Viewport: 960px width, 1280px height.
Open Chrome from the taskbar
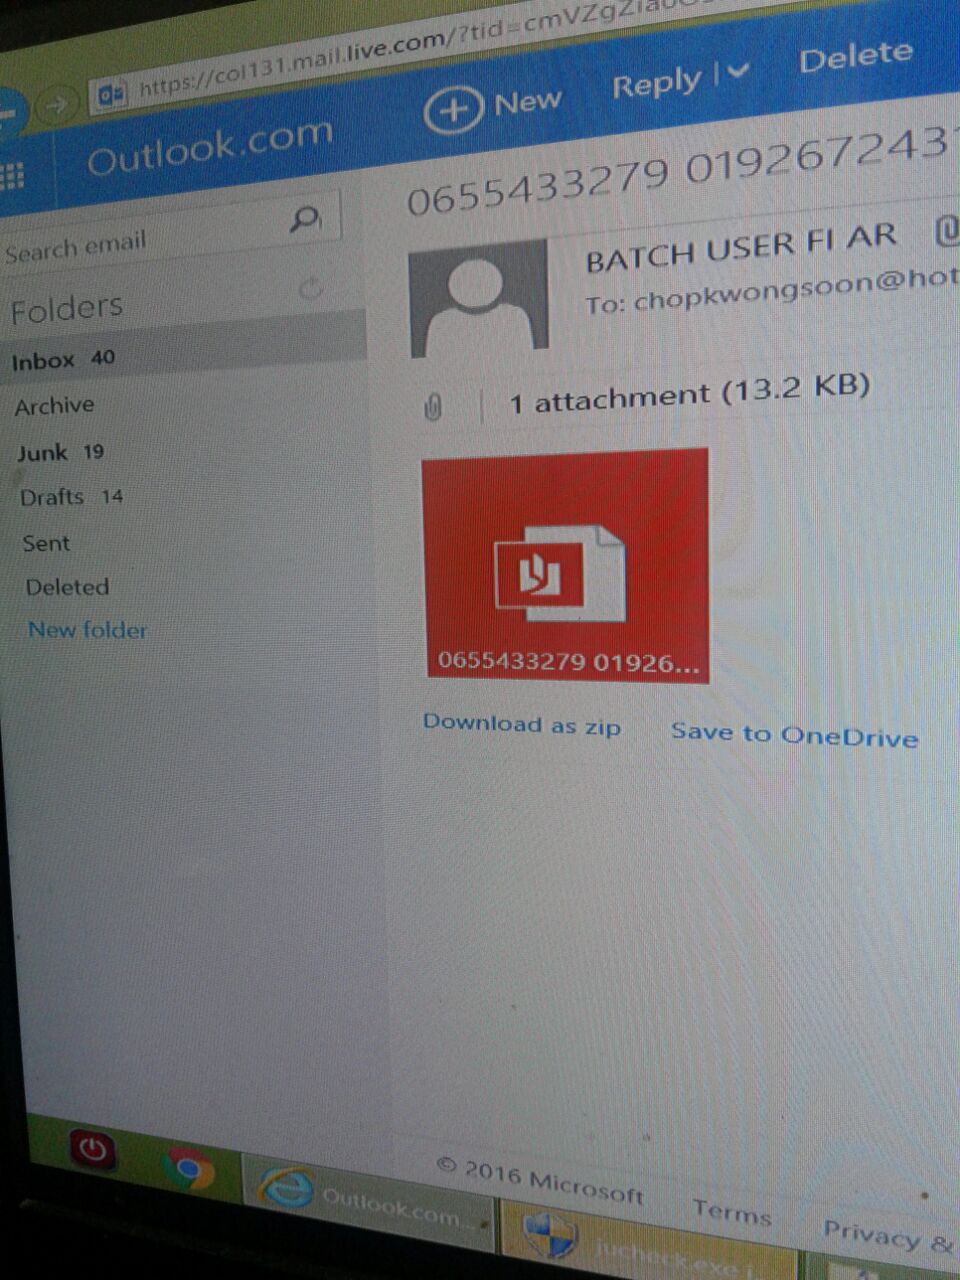189,1167
